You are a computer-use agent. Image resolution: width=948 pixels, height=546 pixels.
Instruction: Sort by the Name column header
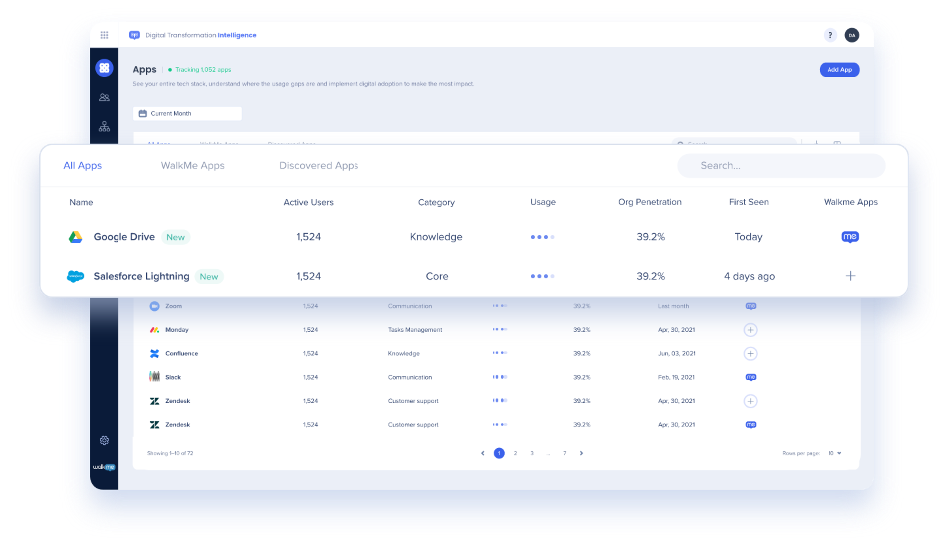(x=81, y=203)
